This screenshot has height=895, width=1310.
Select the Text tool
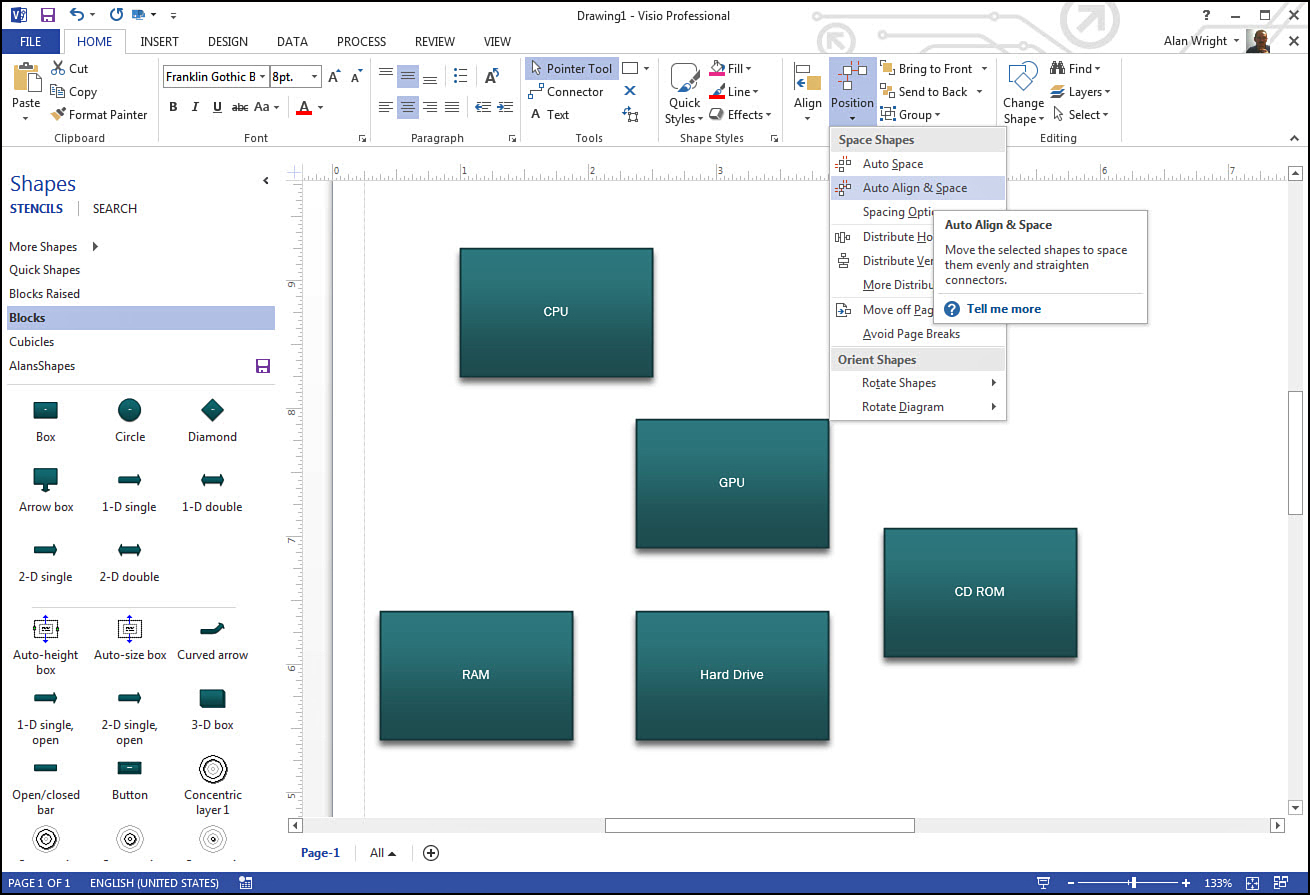coord(549,114)
